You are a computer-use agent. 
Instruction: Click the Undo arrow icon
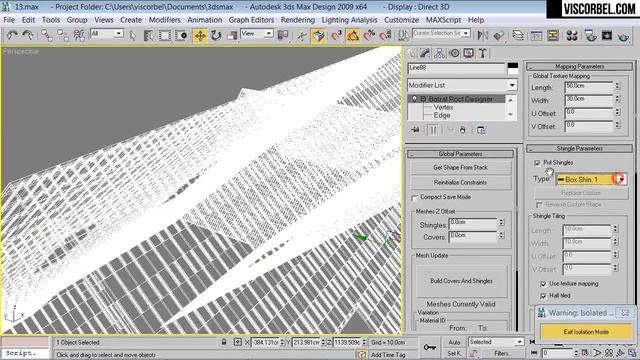pos(12,36)
